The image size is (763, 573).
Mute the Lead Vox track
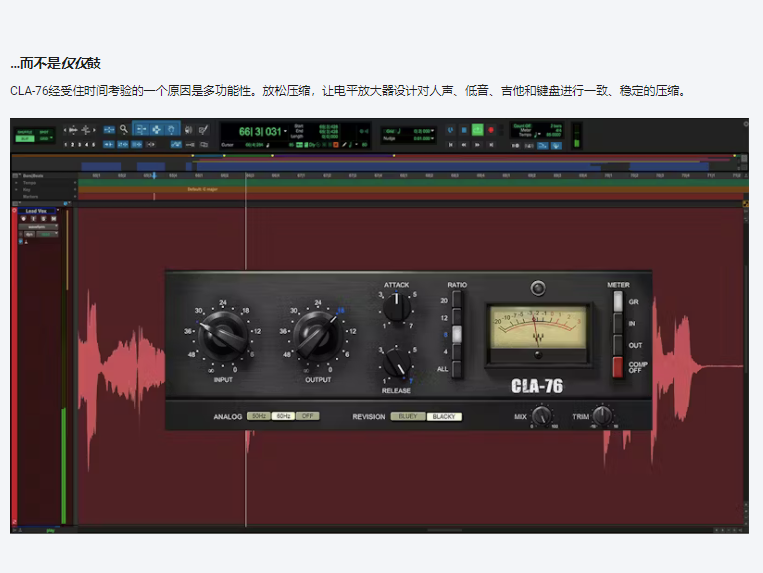tap(54, 218)
